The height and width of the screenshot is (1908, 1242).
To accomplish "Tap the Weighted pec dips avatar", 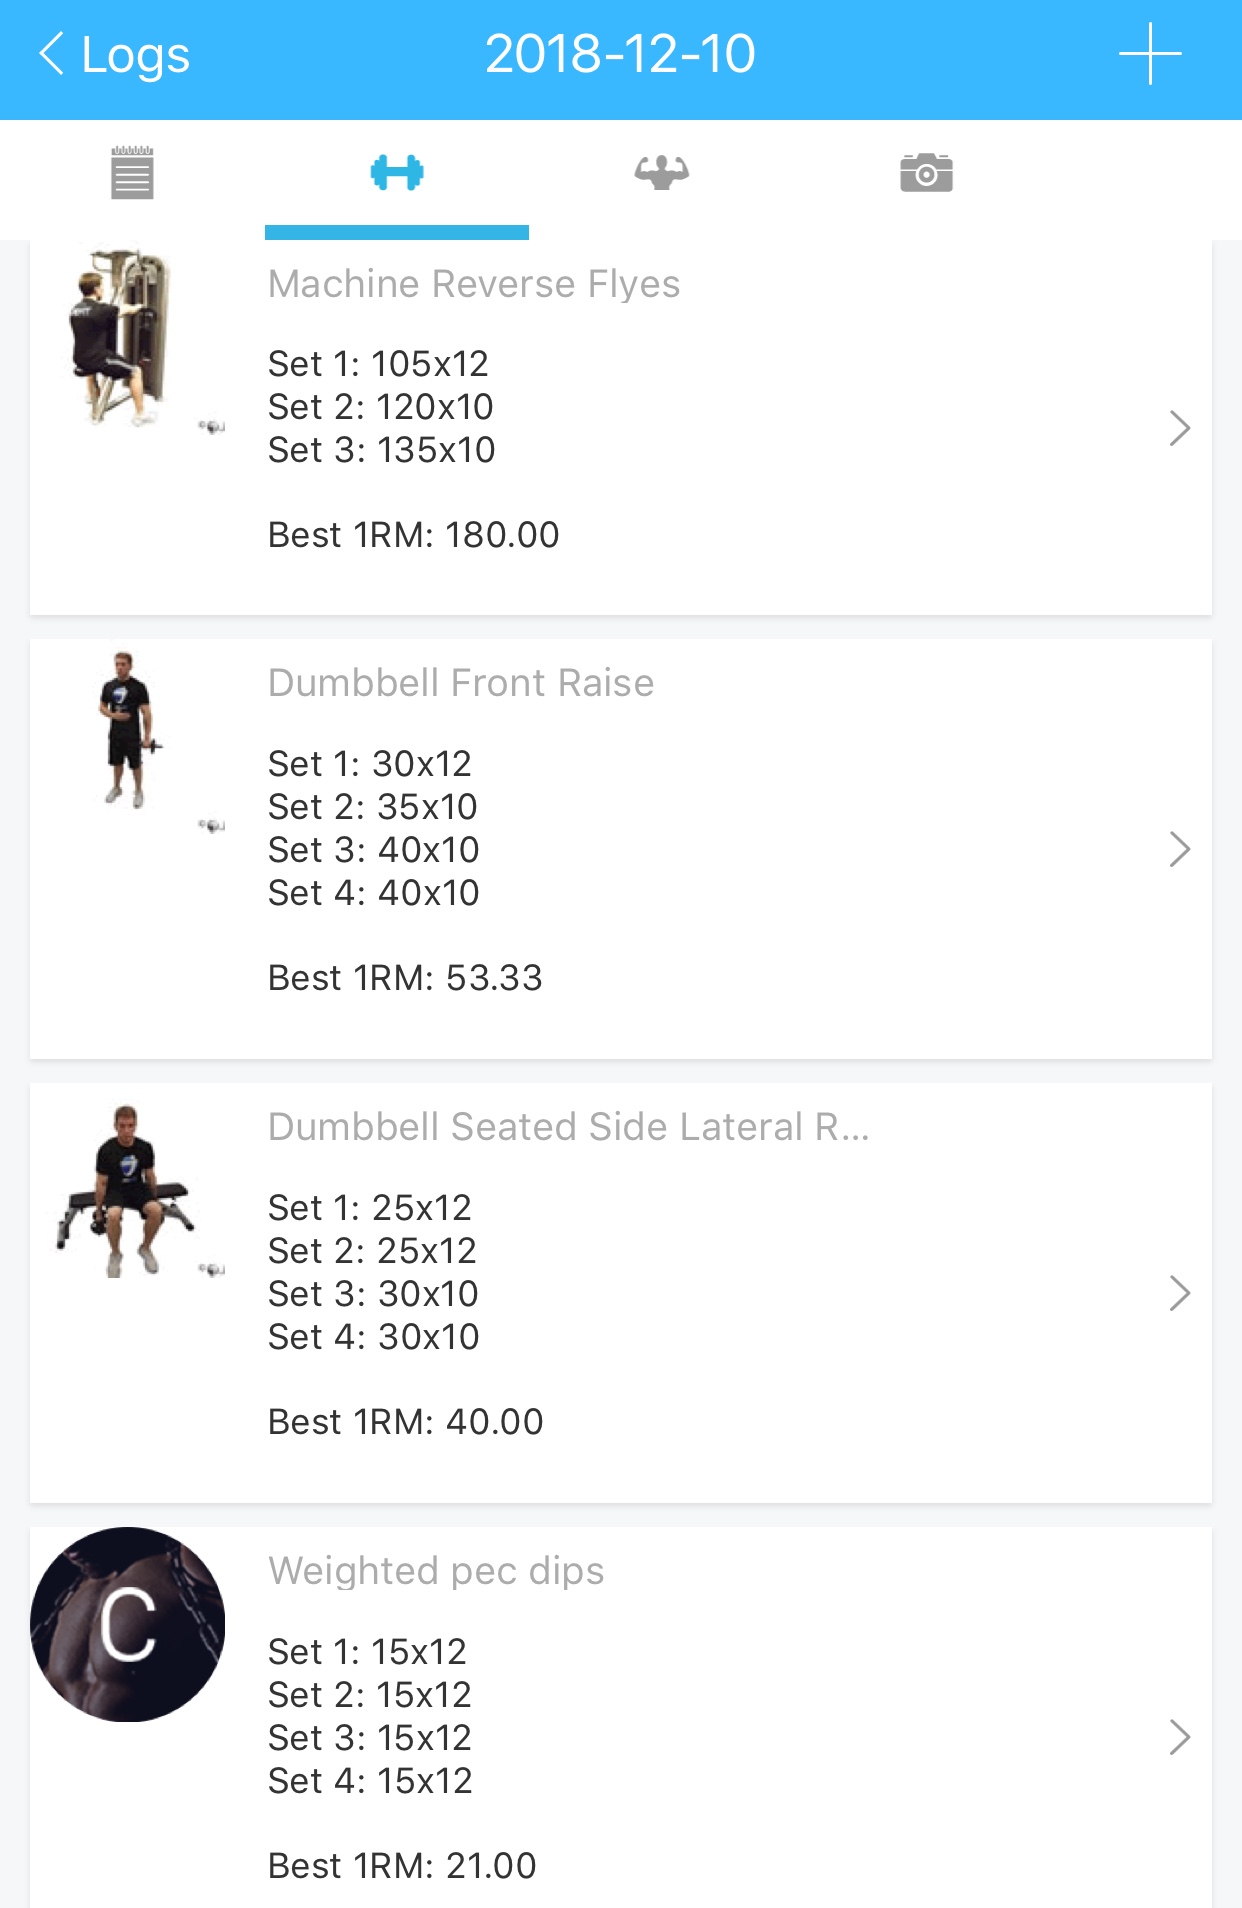I will coord(128,1624).
